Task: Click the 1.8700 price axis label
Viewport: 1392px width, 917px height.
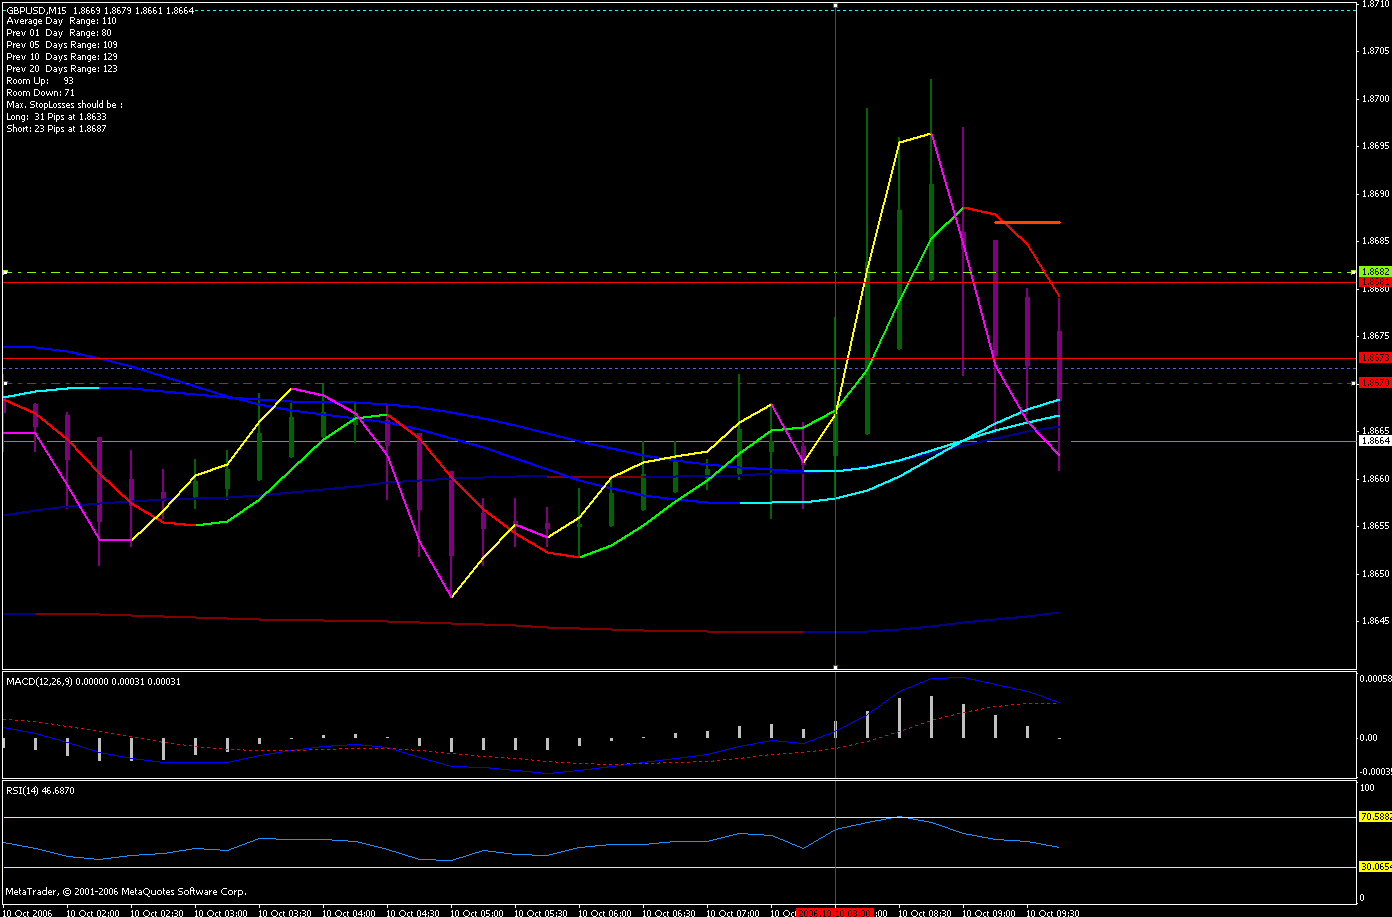Action: pyautogui.click(x=1375, y=99)
